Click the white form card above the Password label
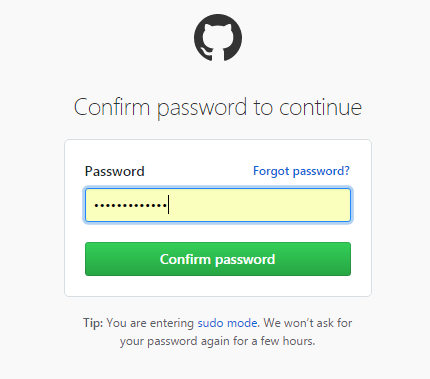Screen dimensions: 430x379 pos(218,152)
